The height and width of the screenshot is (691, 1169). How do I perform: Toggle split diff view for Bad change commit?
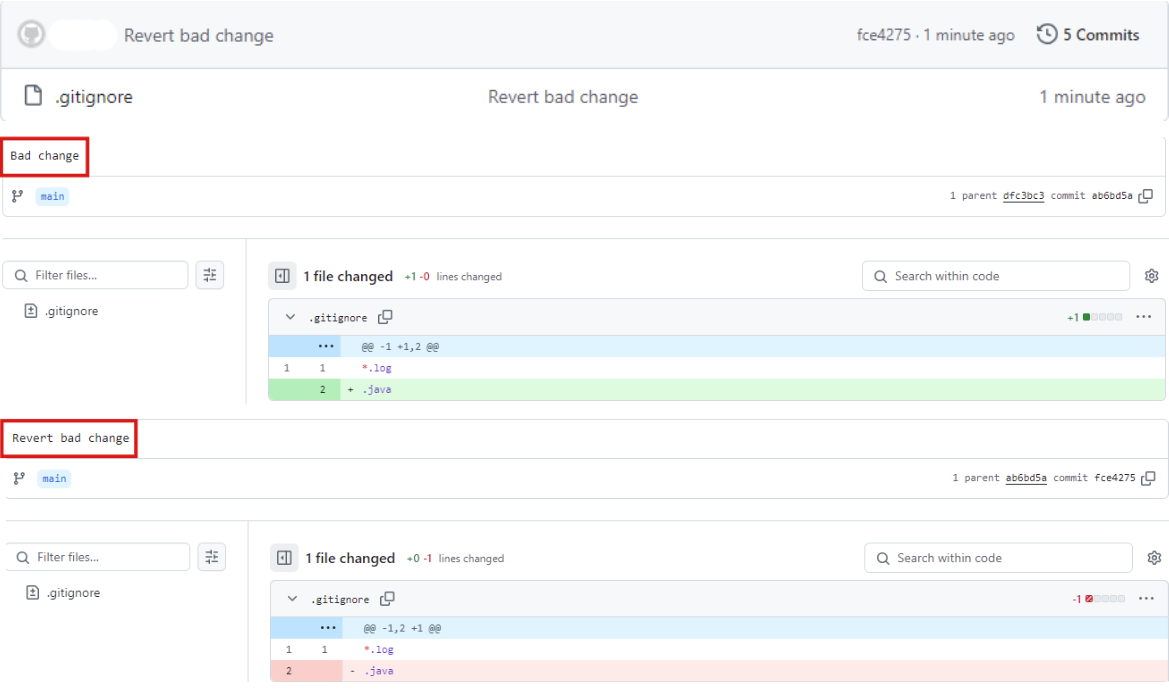(x=281, y=276)
